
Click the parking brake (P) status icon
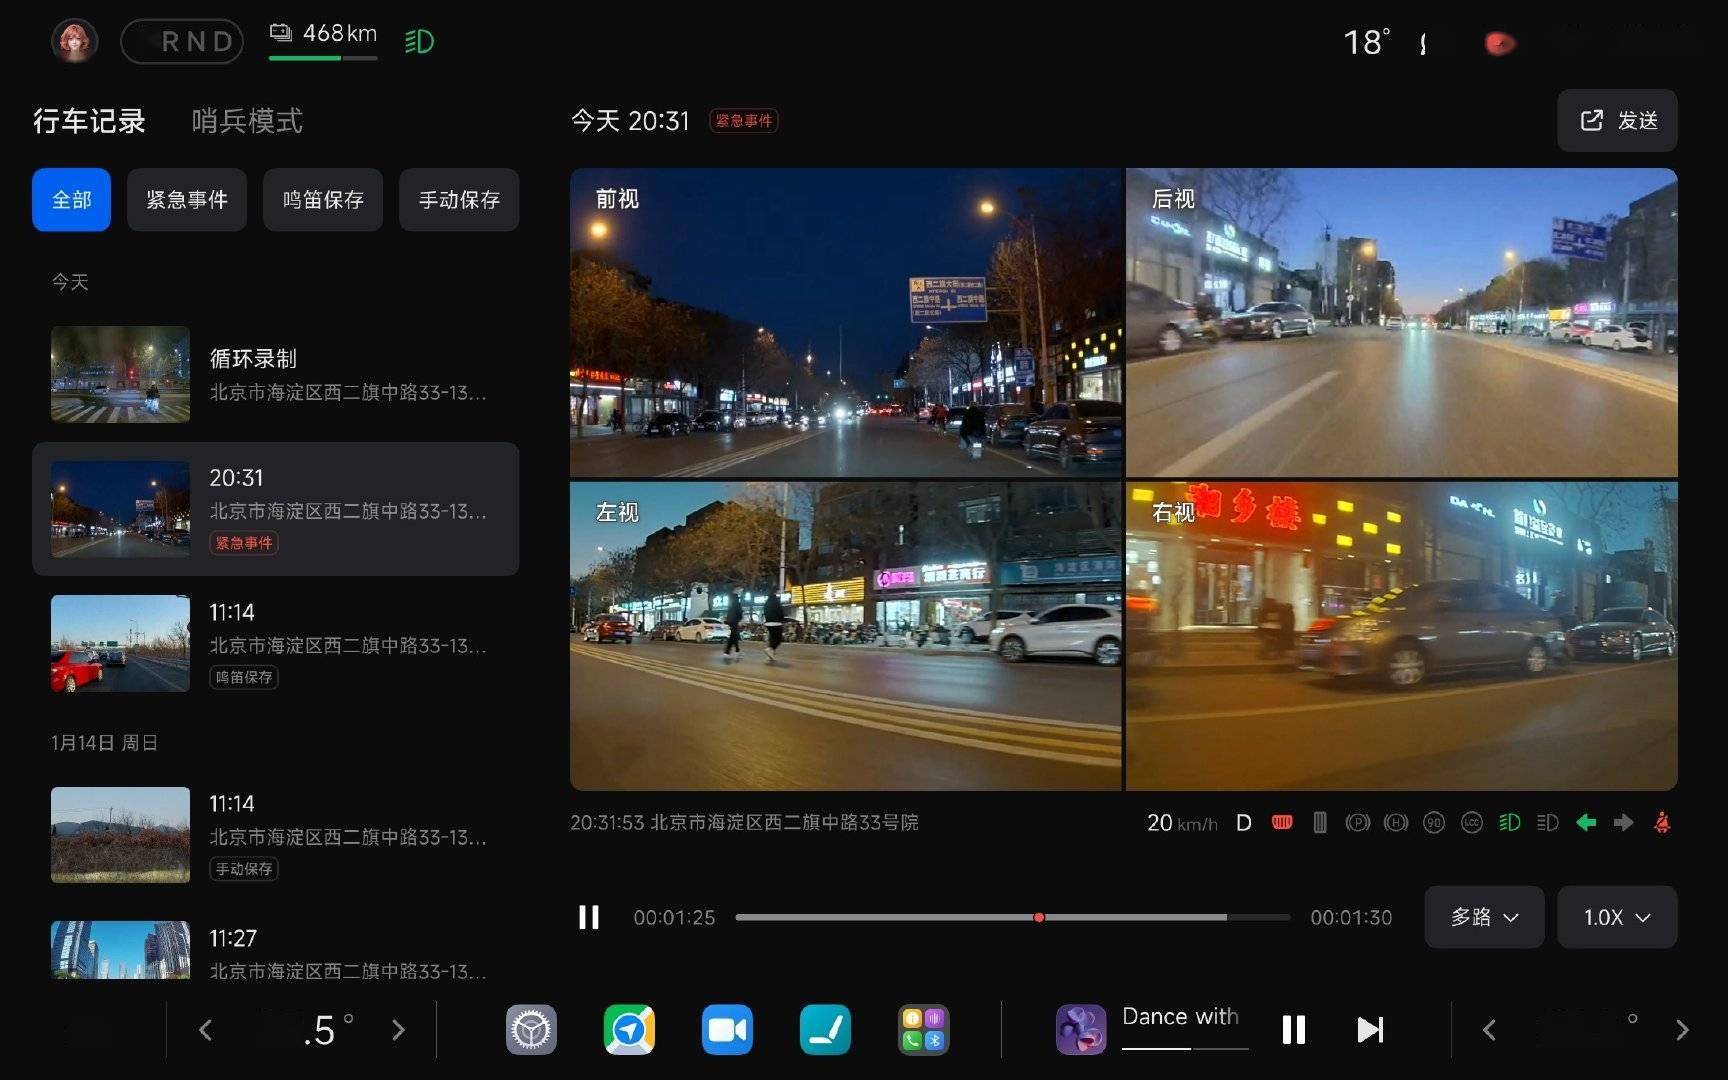pos(1358,822)
